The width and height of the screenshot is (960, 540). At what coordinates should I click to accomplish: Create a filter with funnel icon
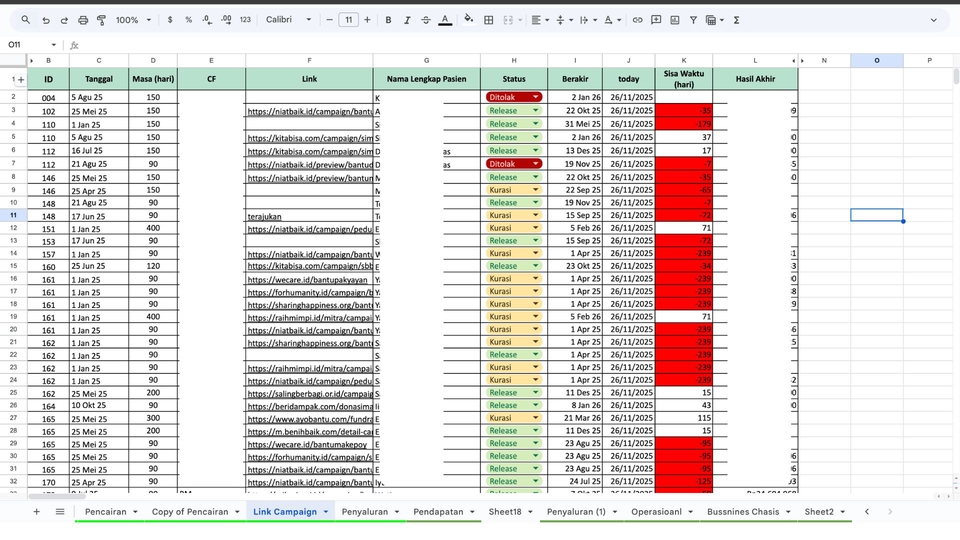click(x=693, y=20)
